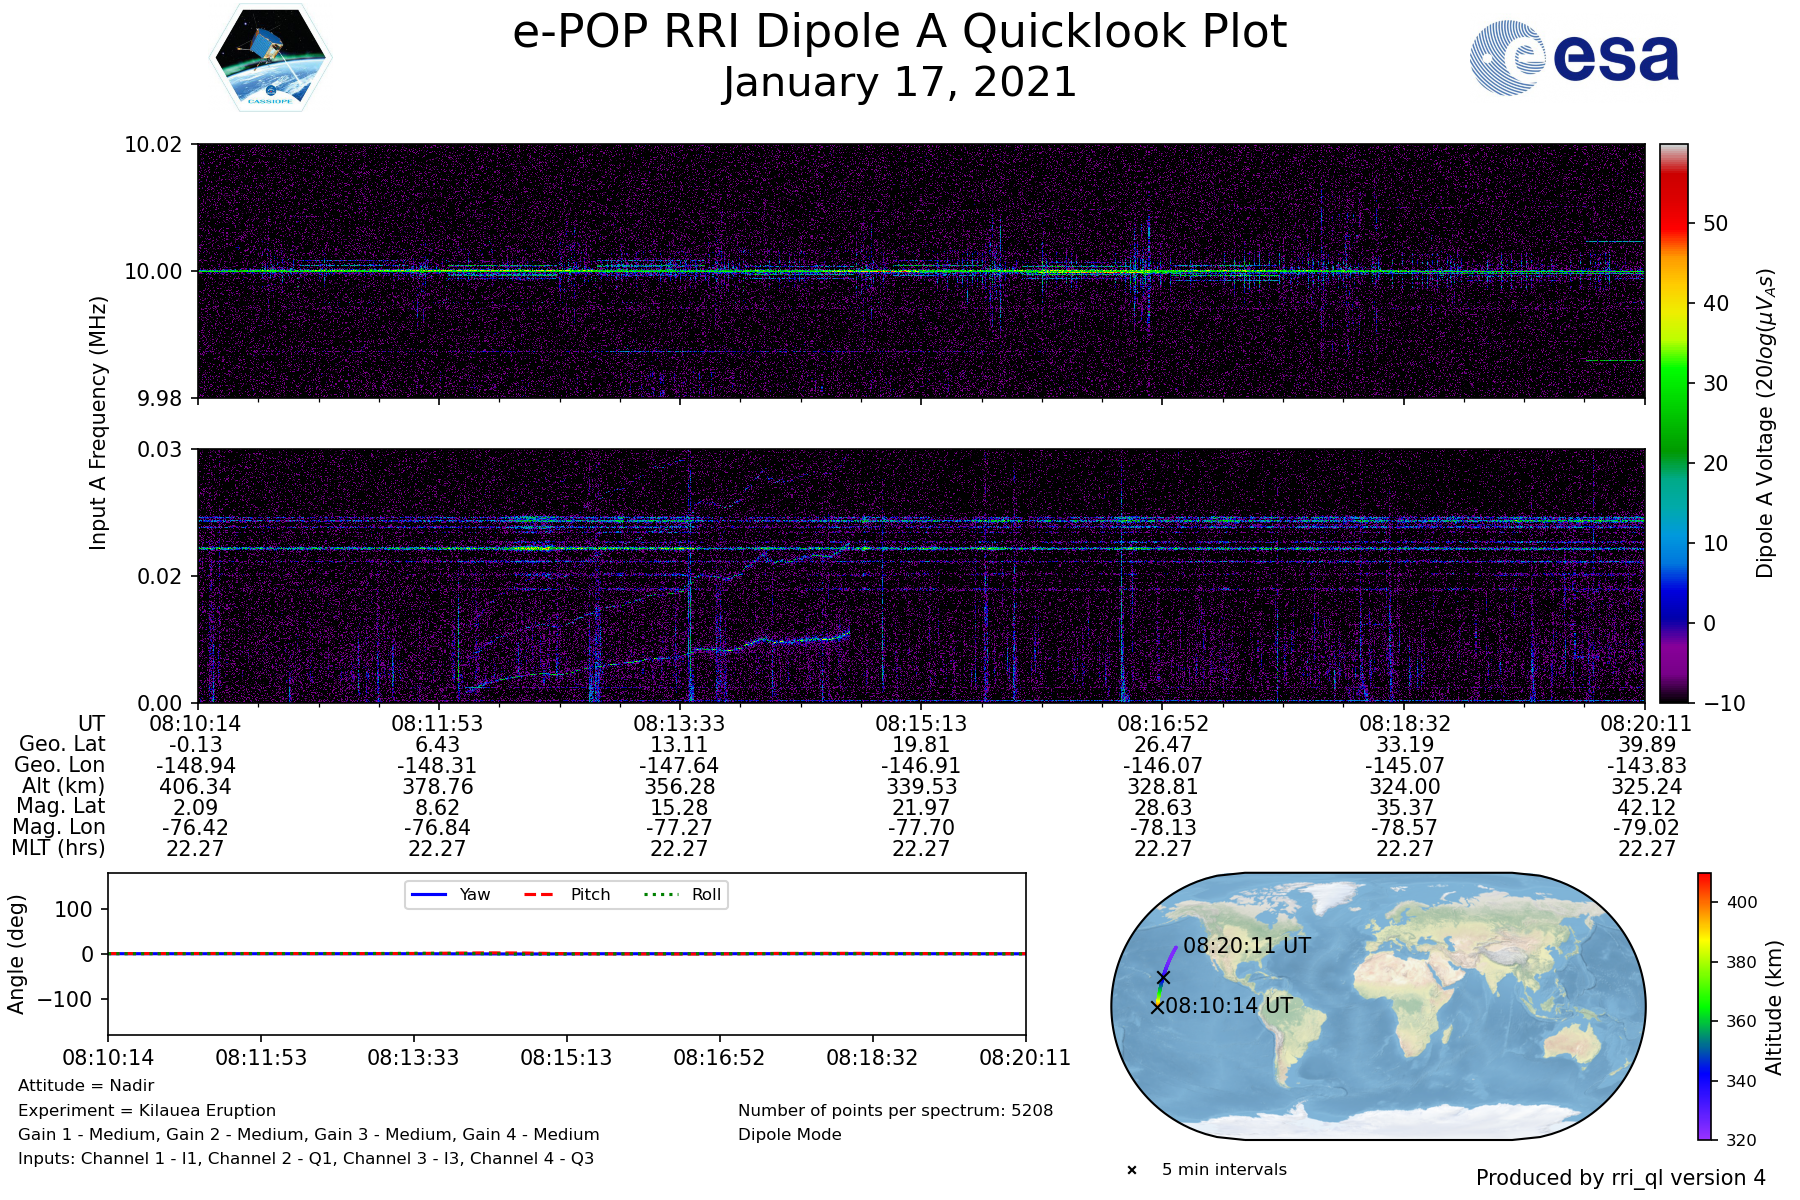Click the 'MLT (hrs)' row label
Screen dimensions: 1800x1200
point(58,848)
